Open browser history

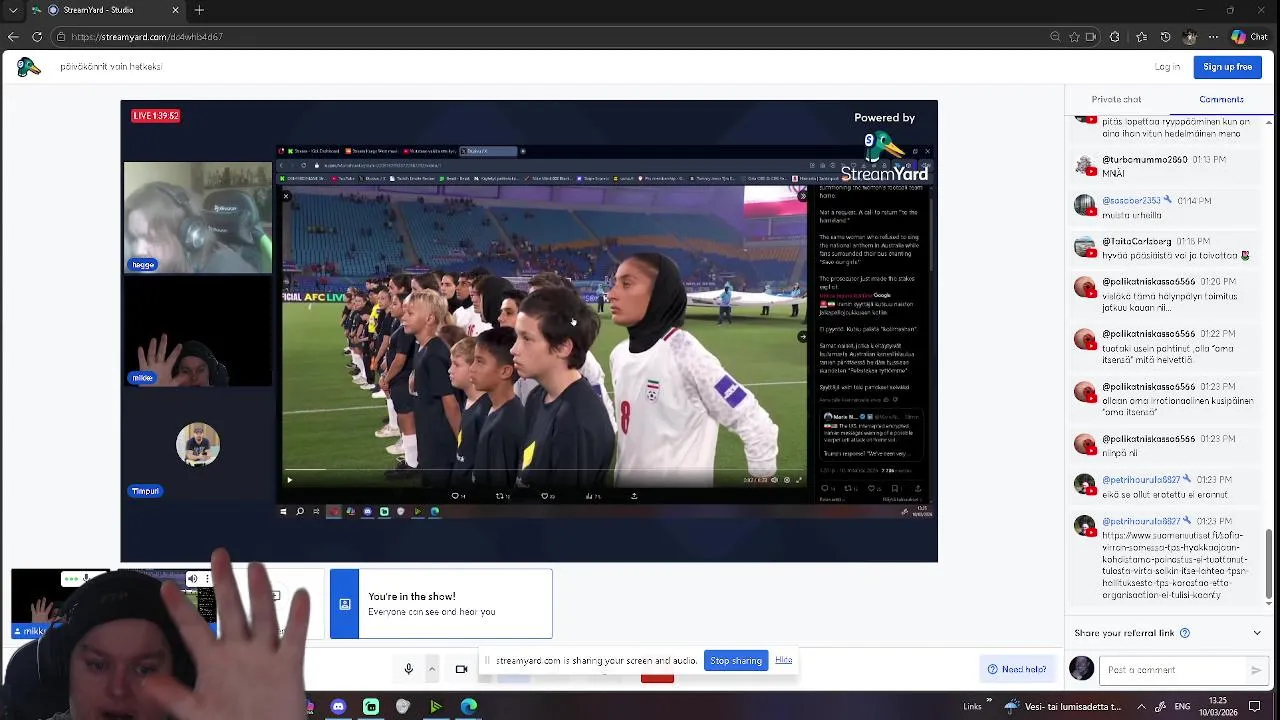pyautogui.click(x=1165, y=37)
